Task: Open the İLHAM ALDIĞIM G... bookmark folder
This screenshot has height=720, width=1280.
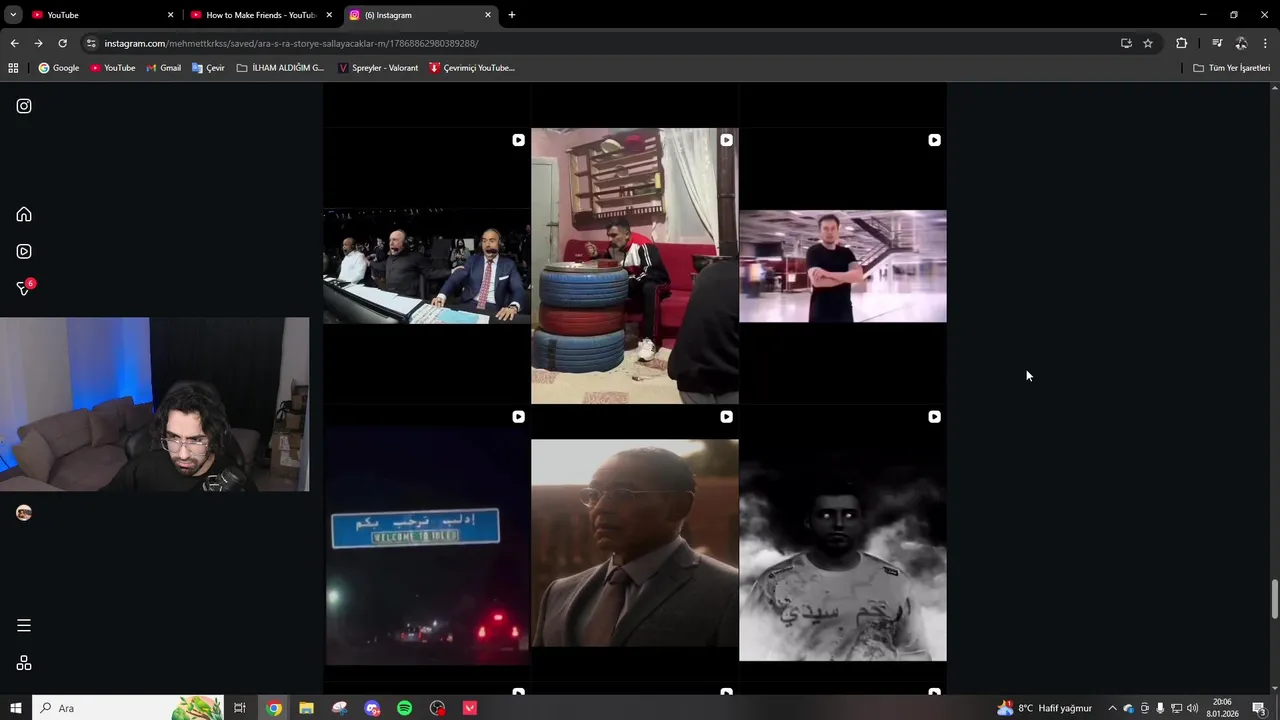Action: 280,68
